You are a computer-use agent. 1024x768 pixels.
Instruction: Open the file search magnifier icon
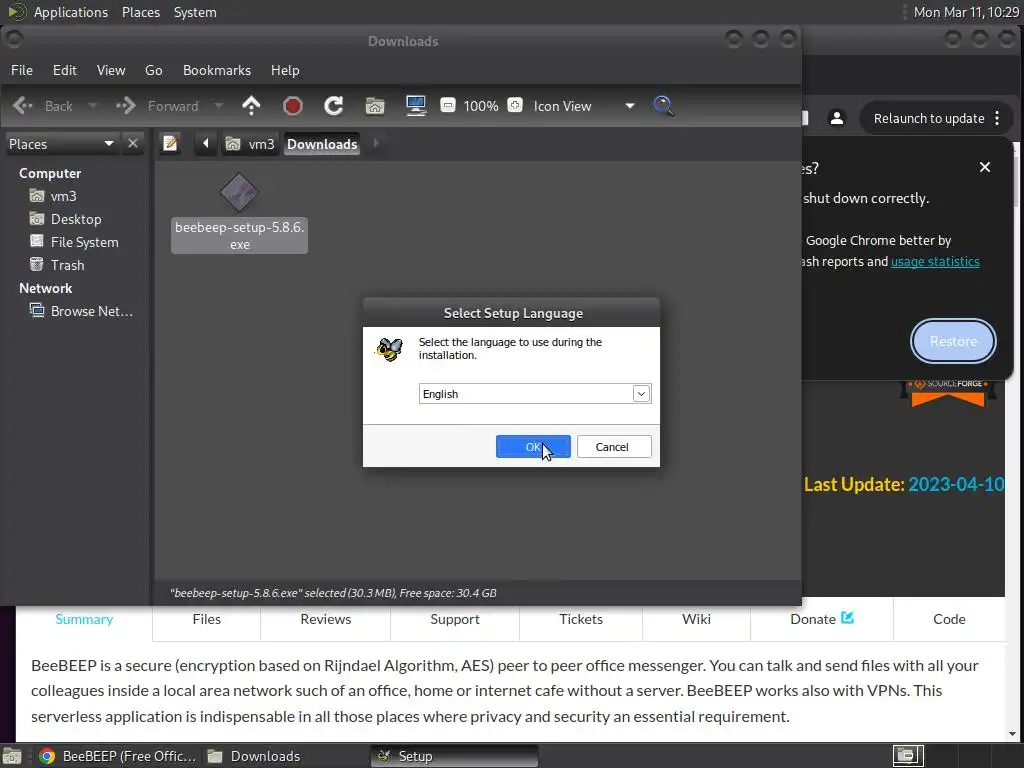(x=663, y=106)
